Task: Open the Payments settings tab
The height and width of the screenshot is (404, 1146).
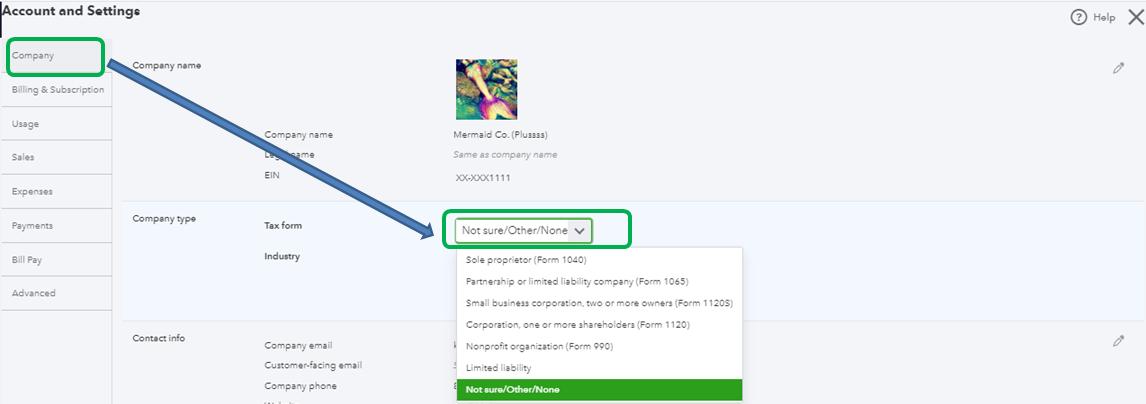Action: click(32, 226)
